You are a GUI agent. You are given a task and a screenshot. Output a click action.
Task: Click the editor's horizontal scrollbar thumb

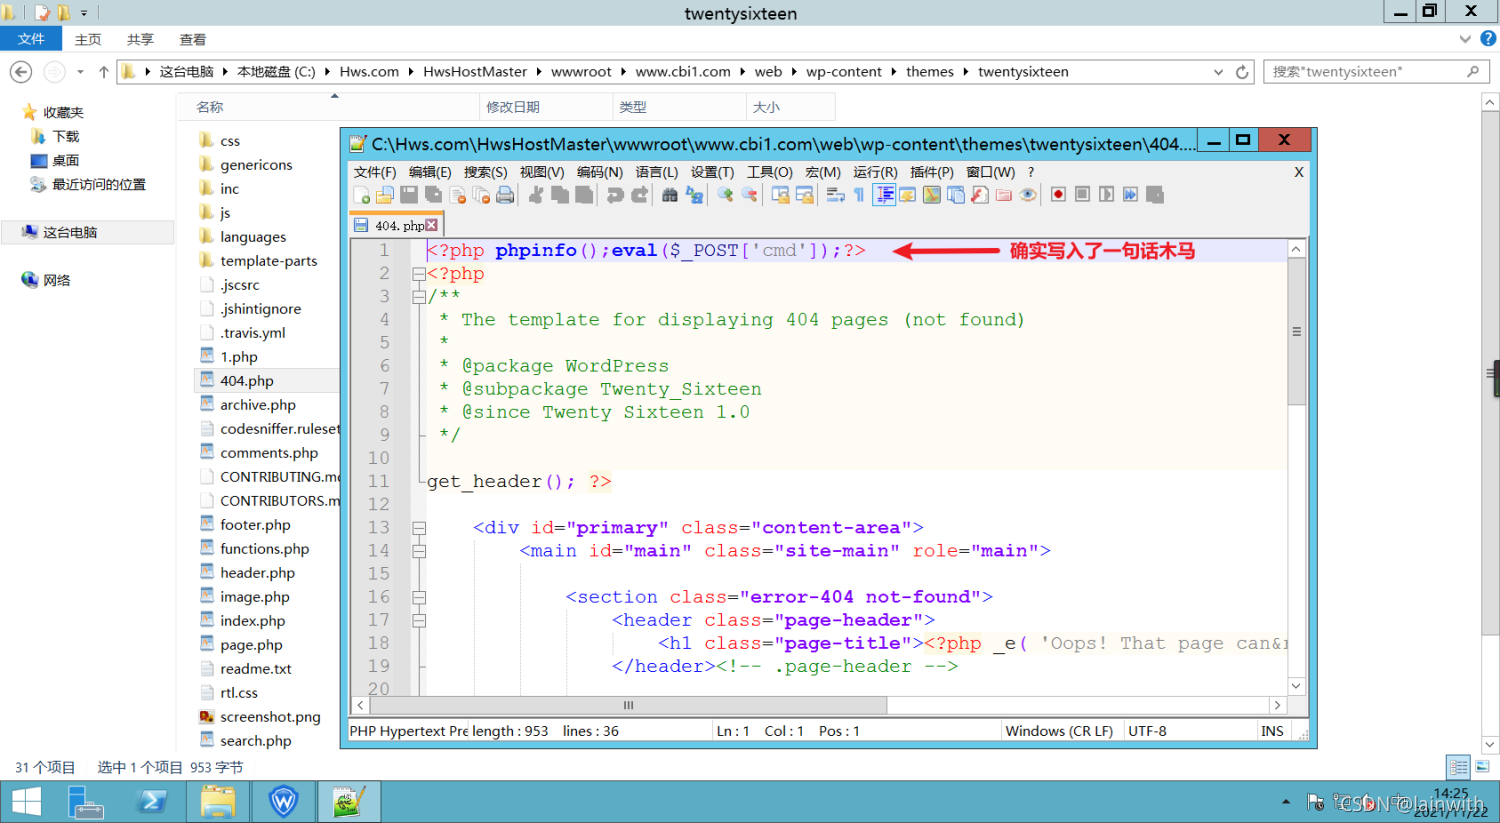628,705
